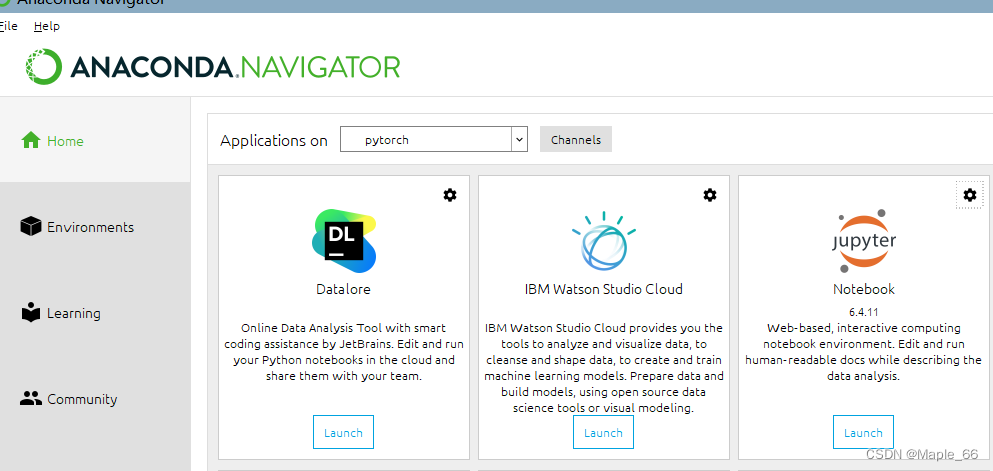This screenshot has width=993, height=471.
Task: Open the File menu
Action: 8,26
